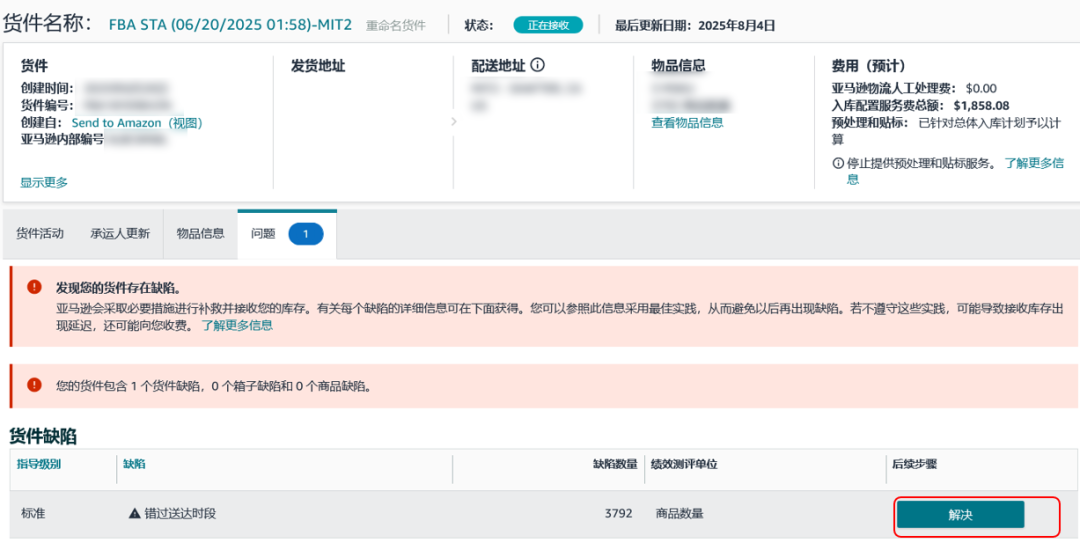Image resolution: width=1080 pixels, height=543 pixels.
Task: Click 了解更多信息 in the defect warning banner
Action: (237, 325)
